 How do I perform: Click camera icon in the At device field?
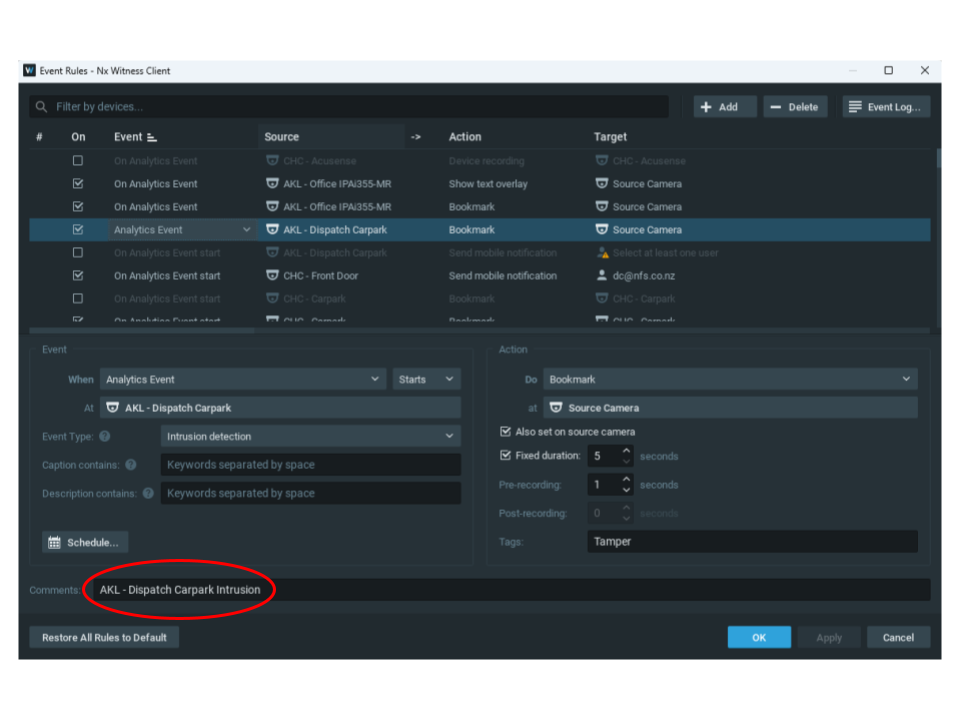tap(113, 408)
